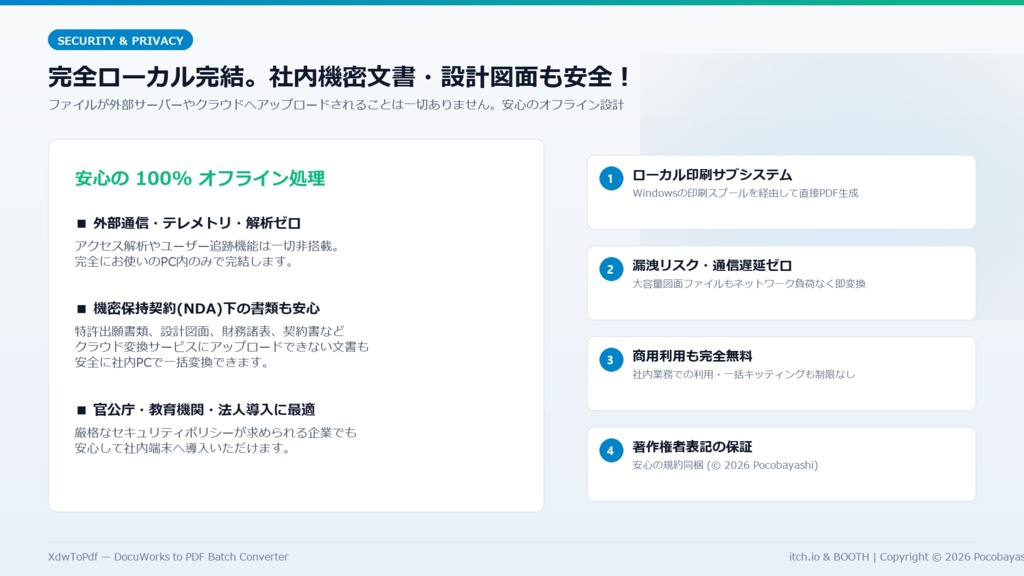This screenshot has height=576, width=1024.
Task: Click text 完全にお使いのPC内のみで完結します。
Action: 185,262
